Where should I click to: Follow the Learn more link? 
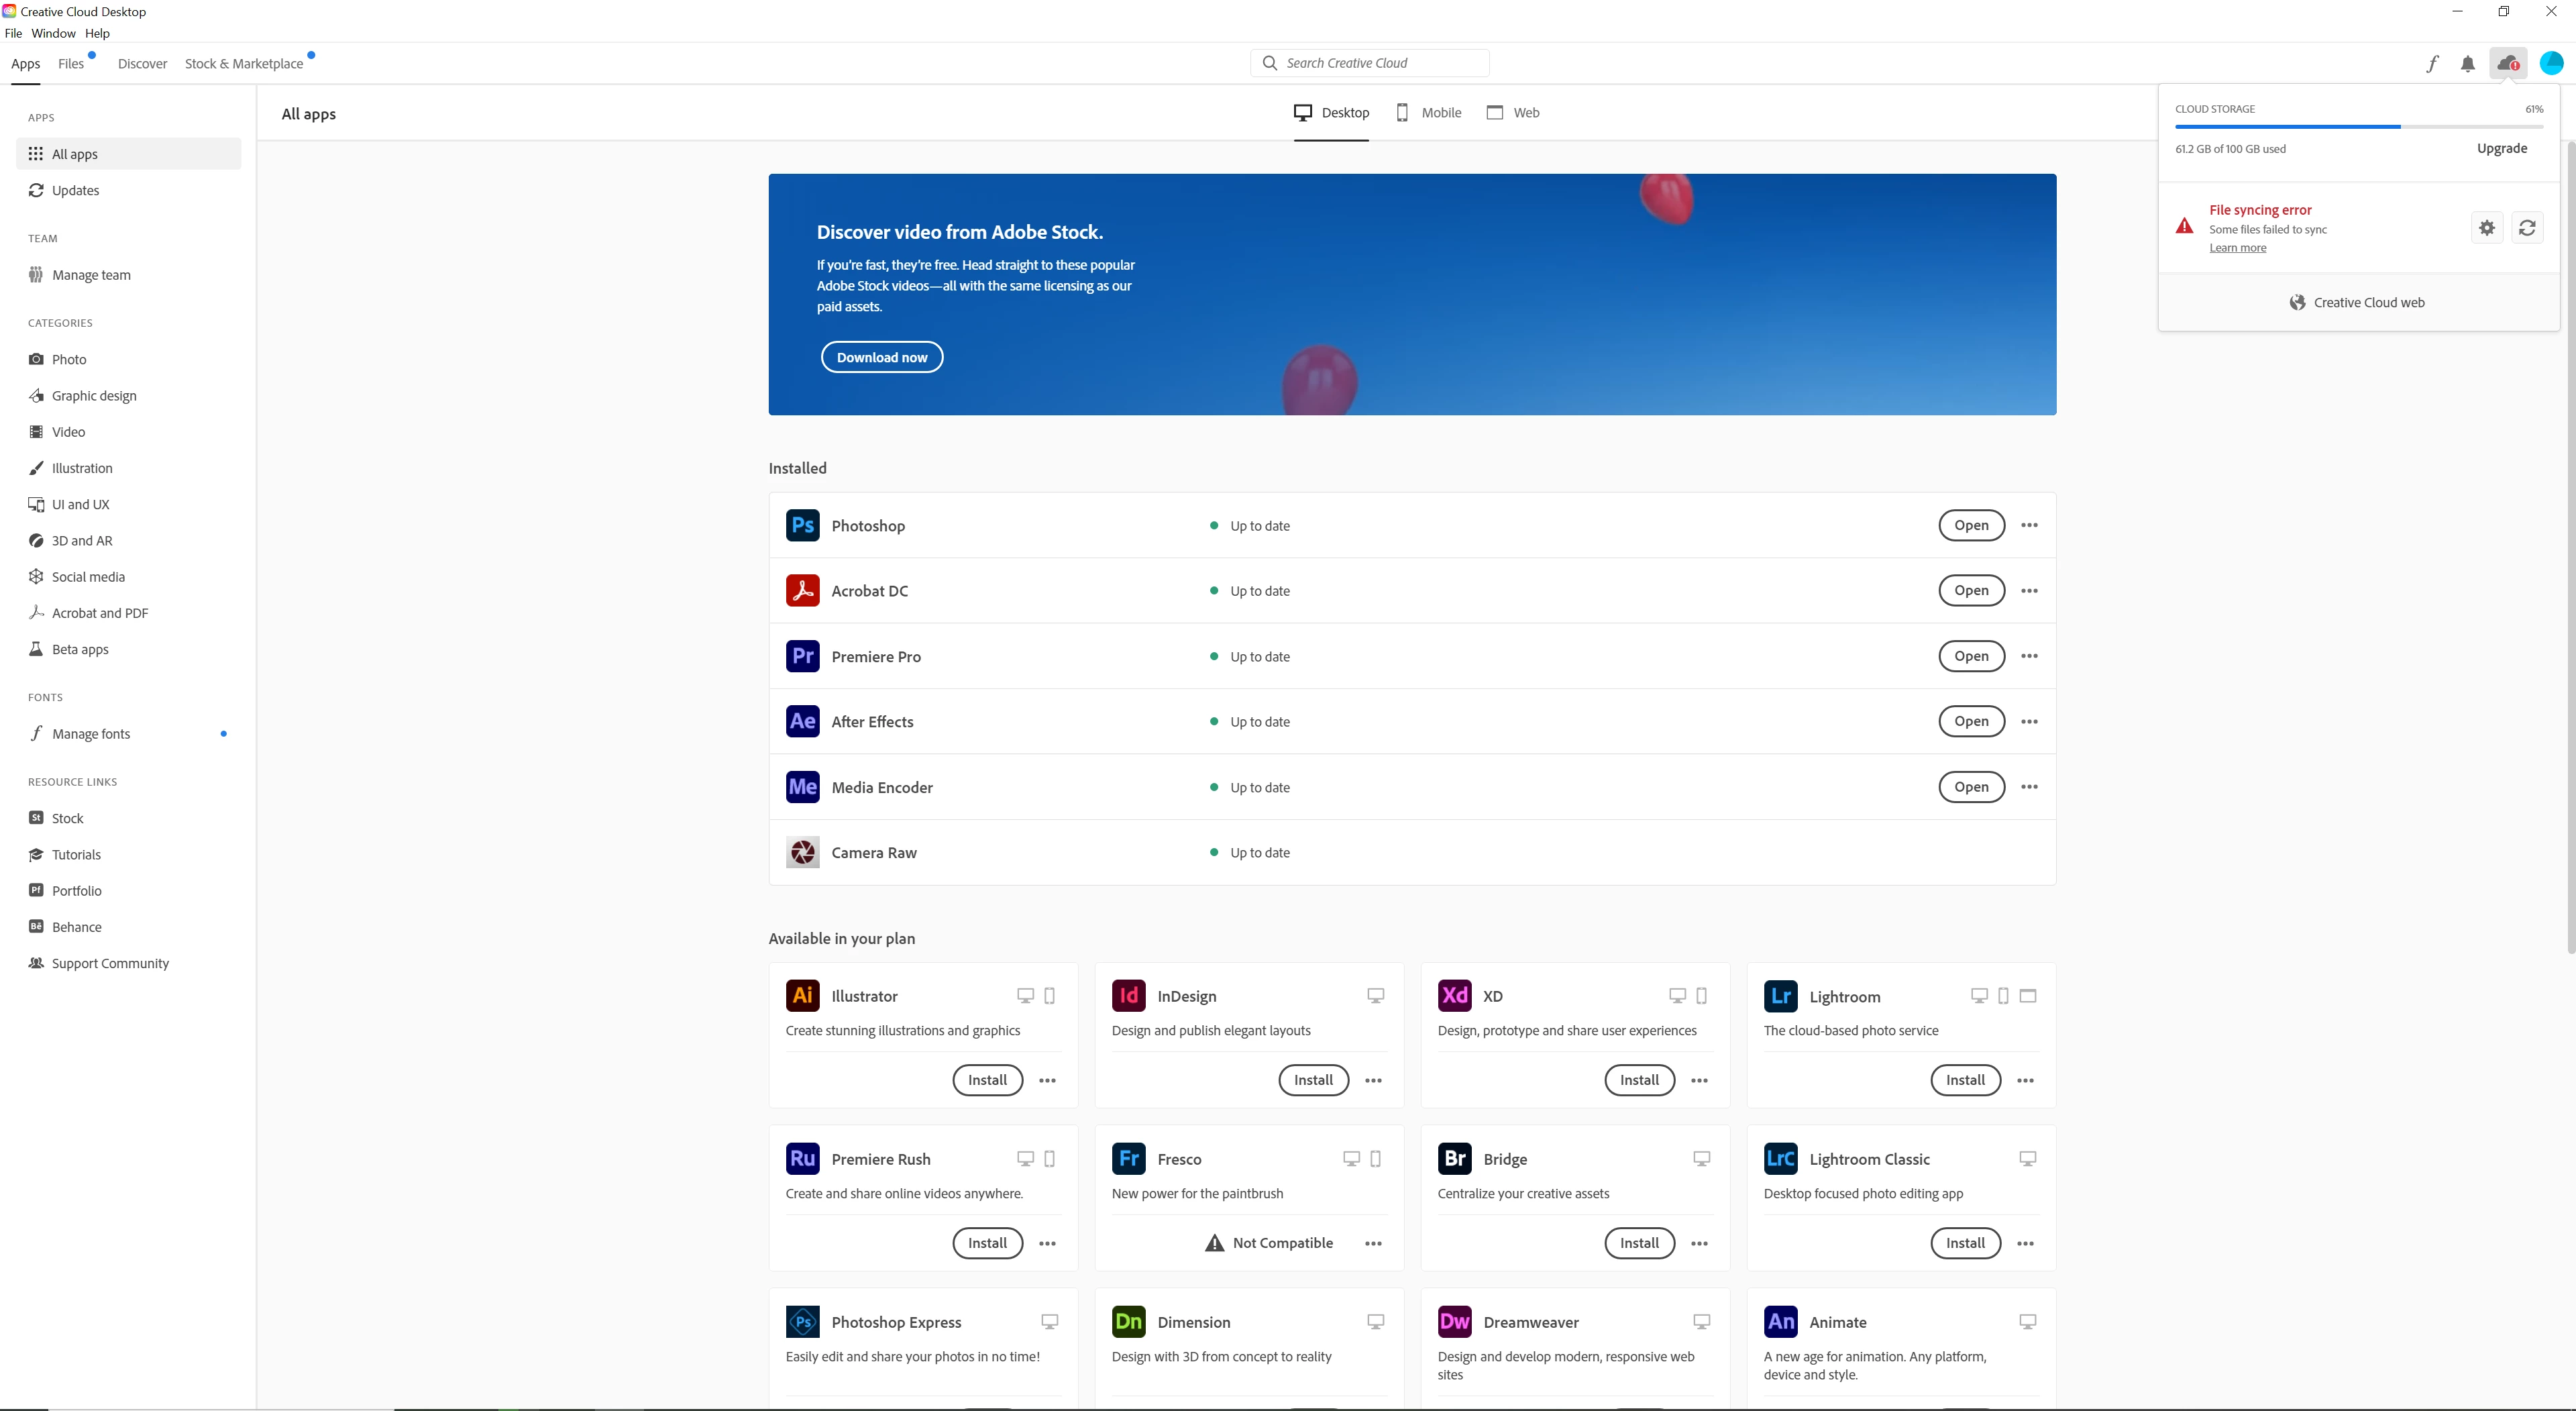[2237, 248]
